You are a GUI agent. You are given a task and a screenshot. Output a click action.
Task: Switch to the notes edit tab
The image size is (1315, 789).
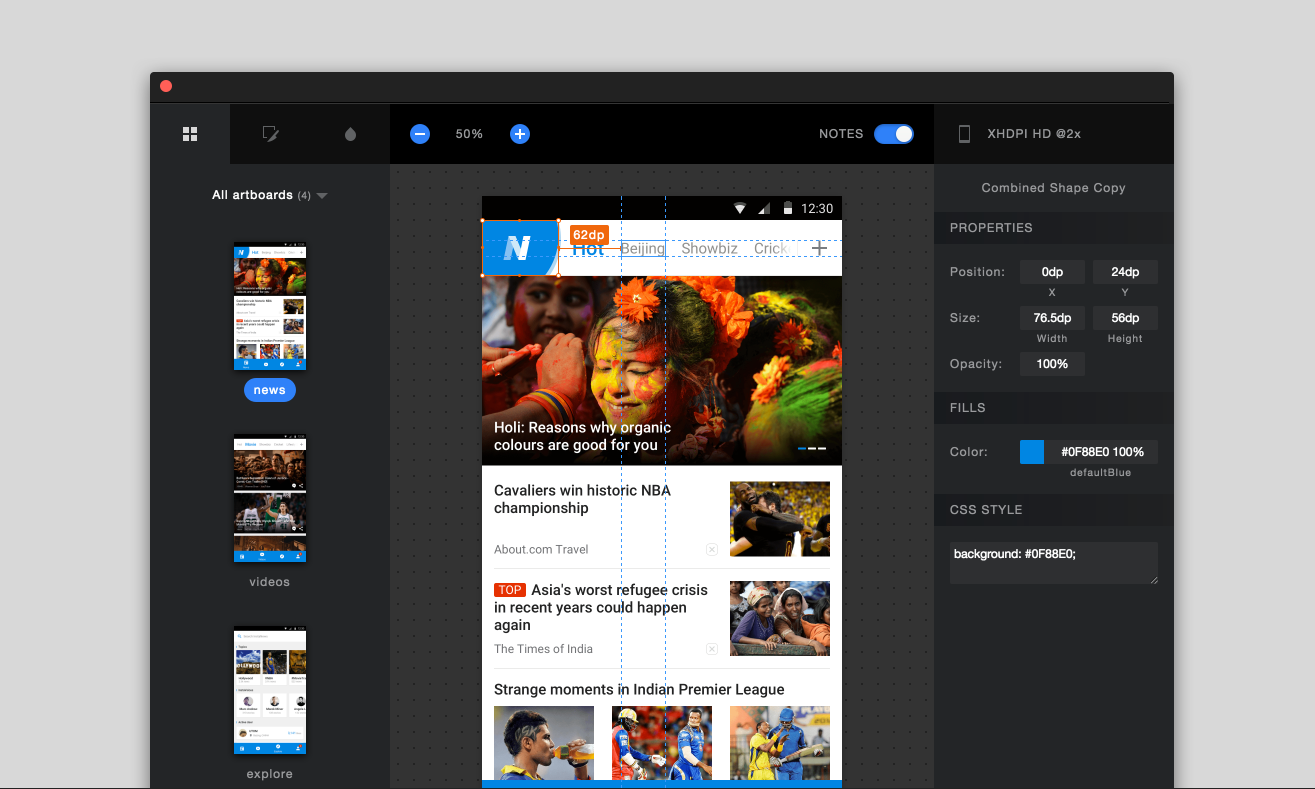pyautogui.click(x=270, y=134)
